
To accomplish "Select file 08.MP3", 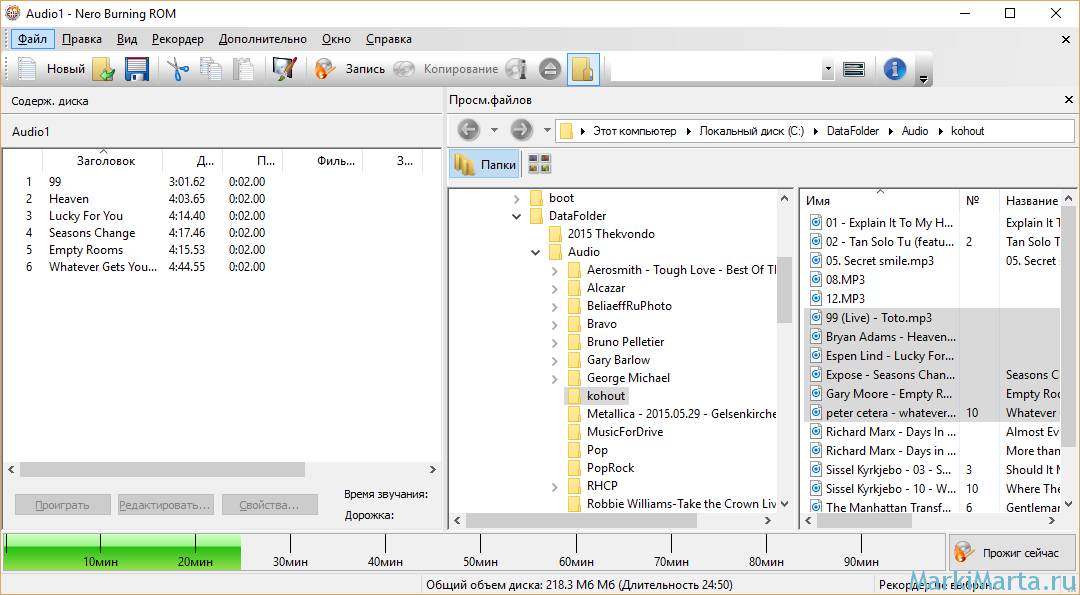I will click(845, 280).
